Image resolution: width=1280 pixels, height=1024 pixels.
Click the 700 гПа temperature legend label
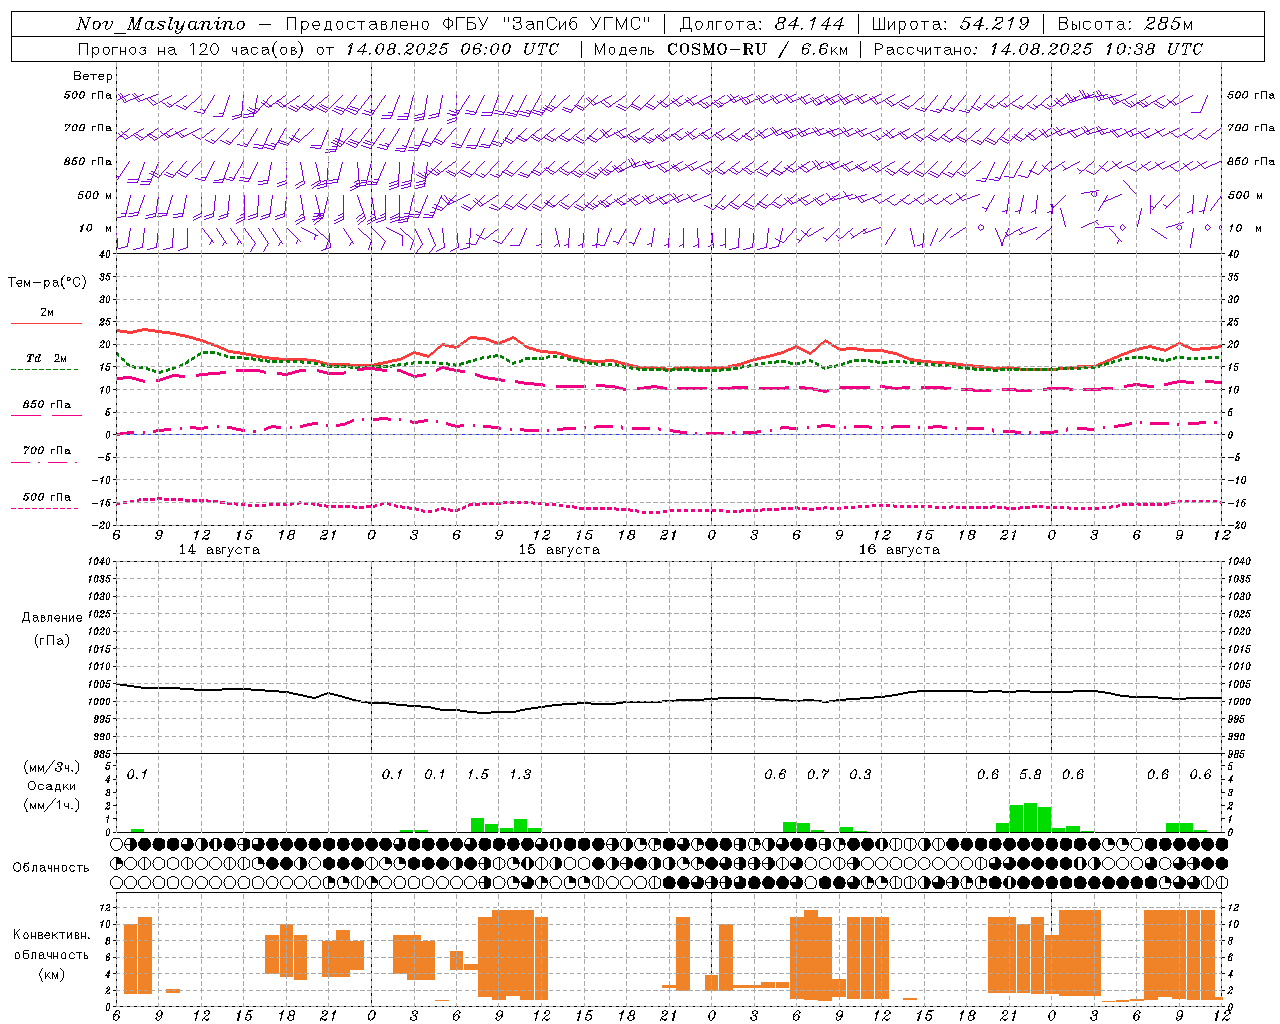click(47, 451)
